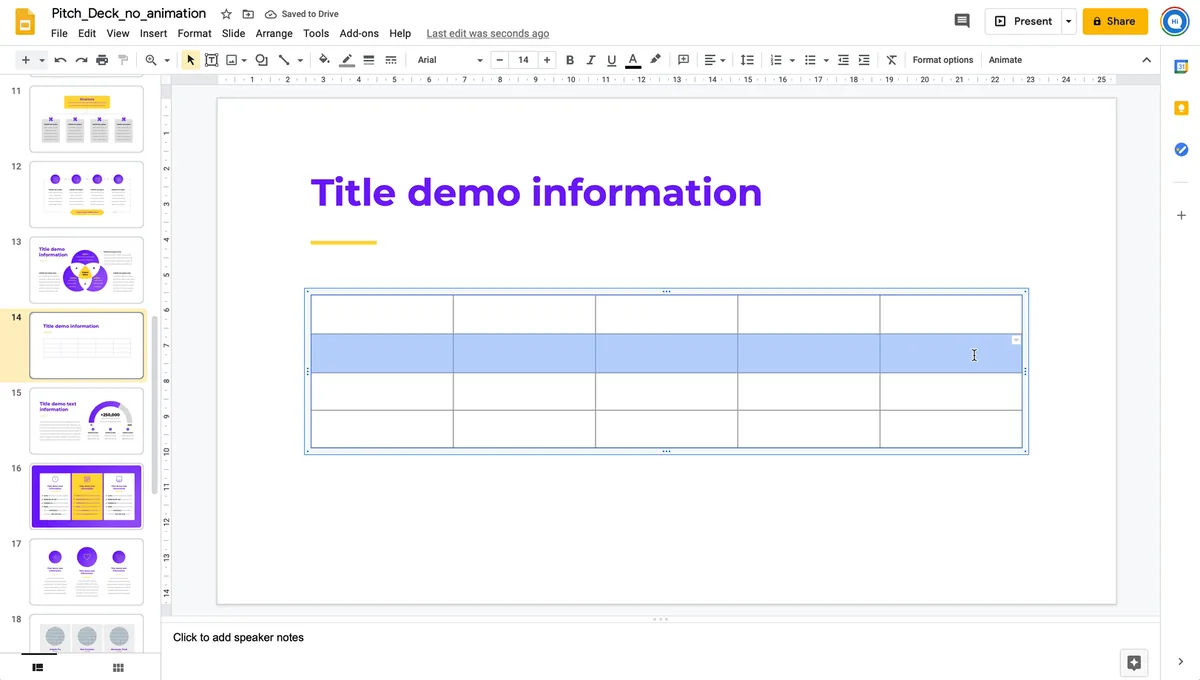Click the Format options button
1200x680 pixels.
click(942, 60)
